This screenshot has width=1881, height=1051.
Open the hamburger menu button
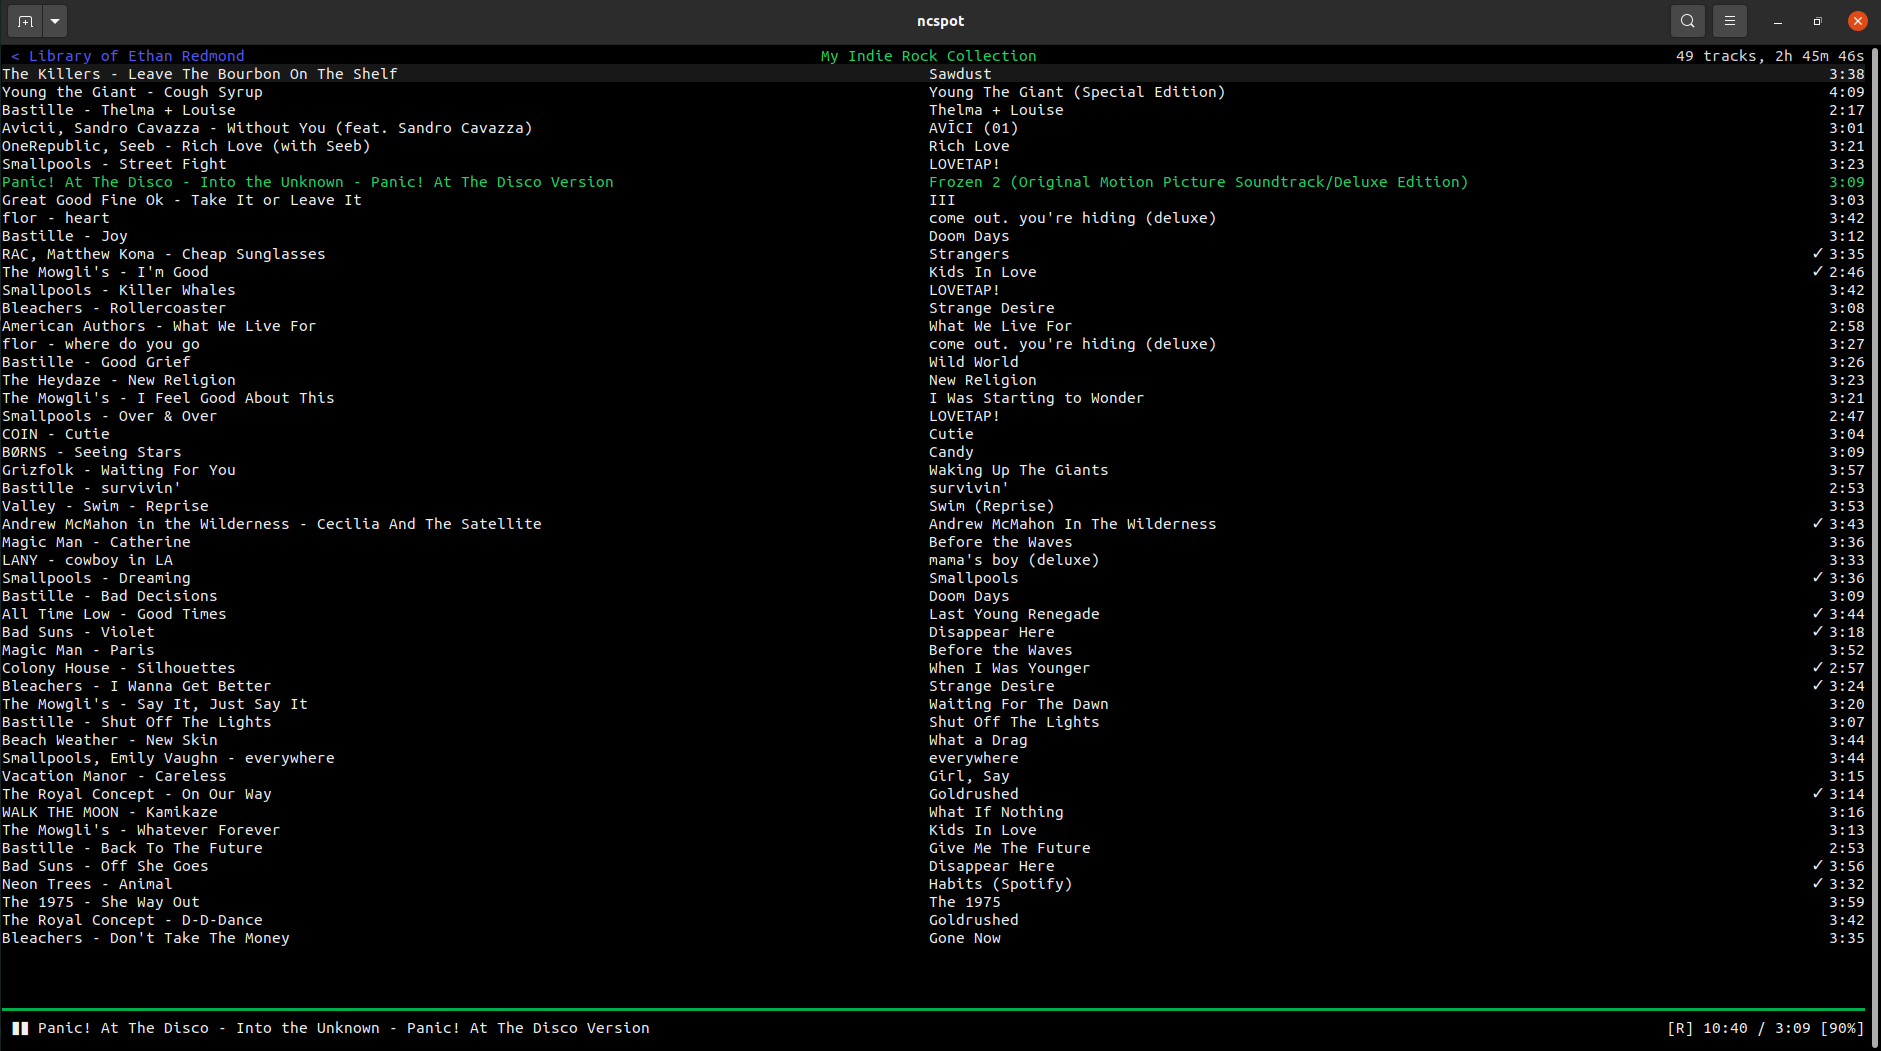tap(1730, 21)
